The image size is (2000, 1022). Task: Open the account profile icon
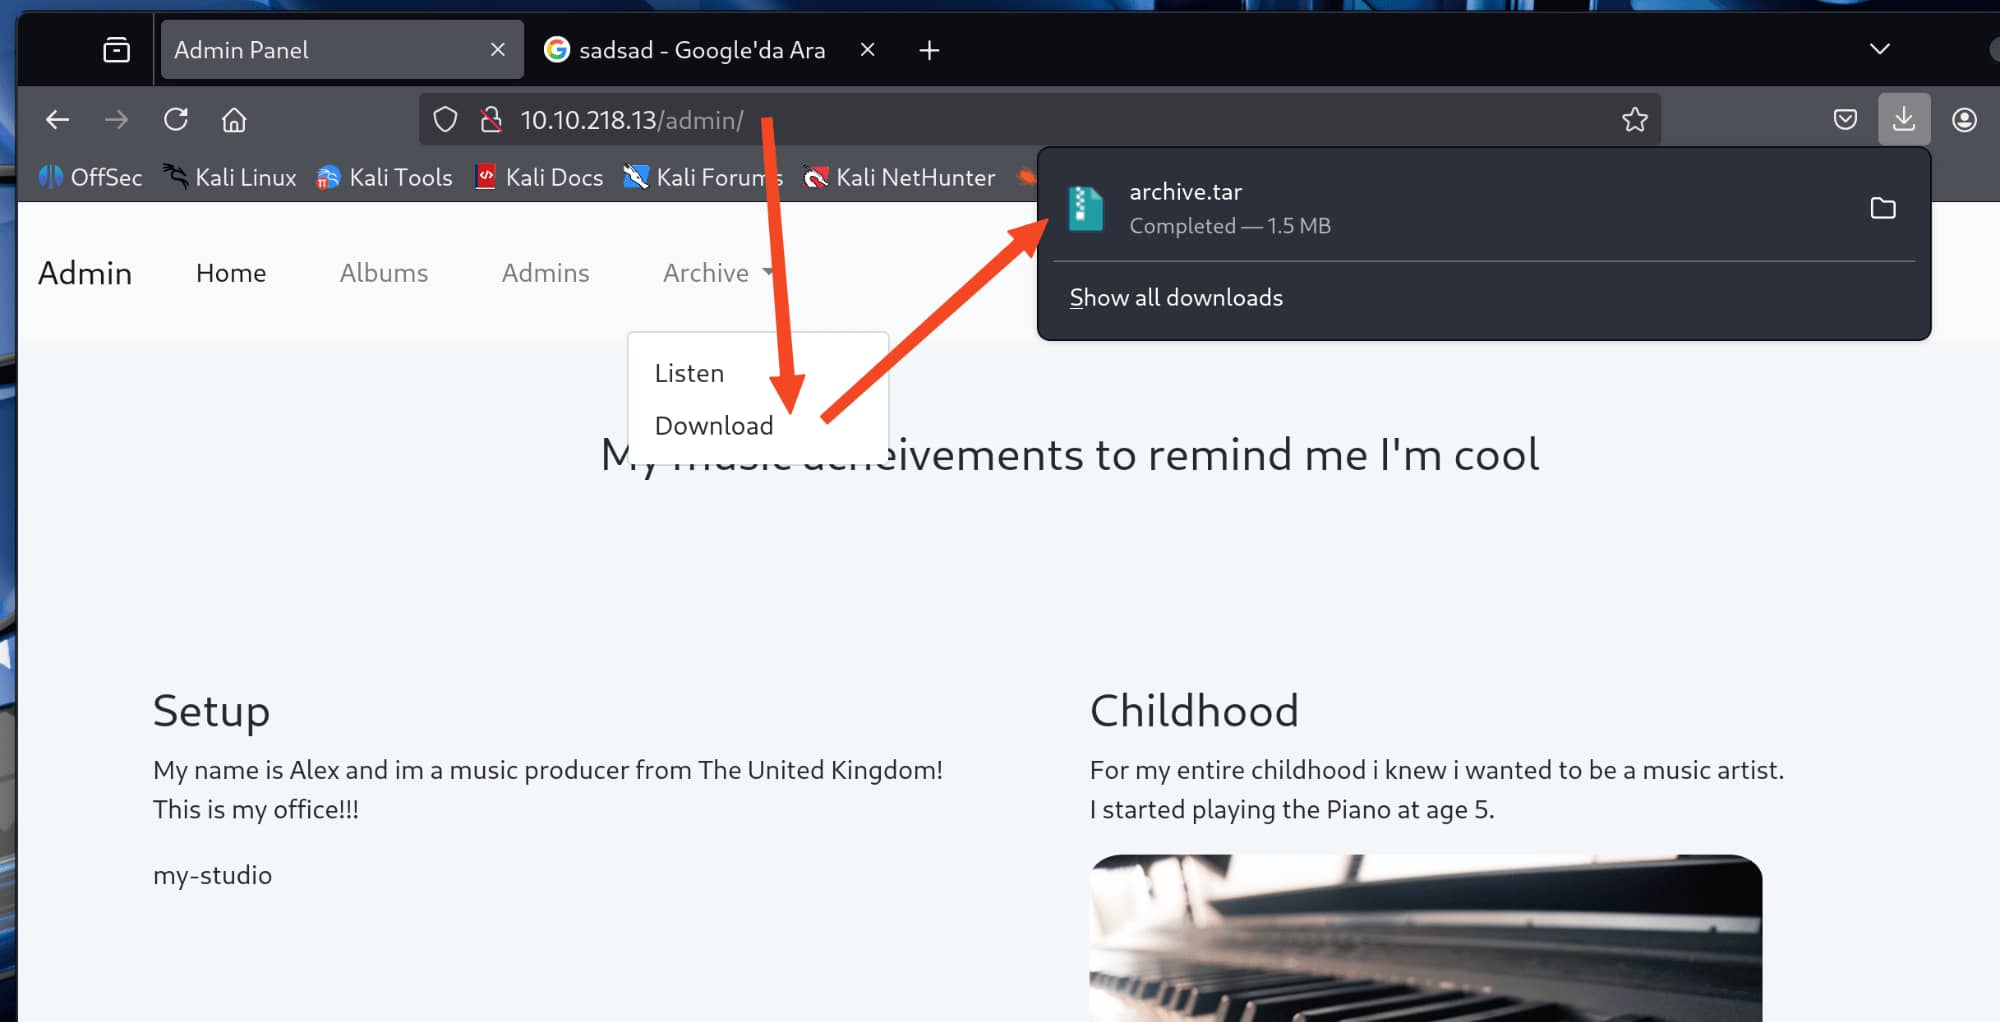1963,120
